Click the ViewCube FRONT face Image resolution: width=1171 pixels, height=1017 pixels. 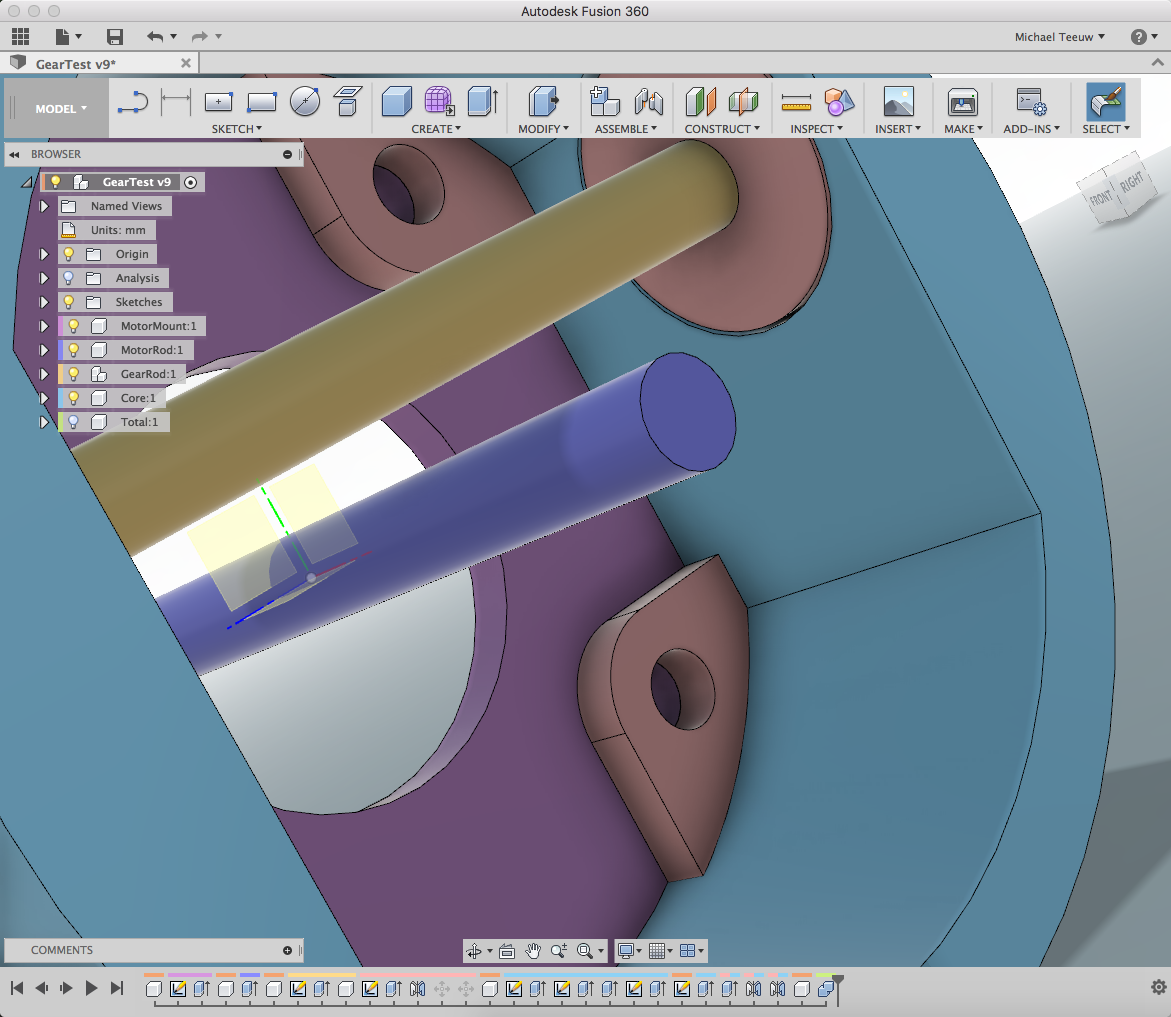click(1101, 199)
